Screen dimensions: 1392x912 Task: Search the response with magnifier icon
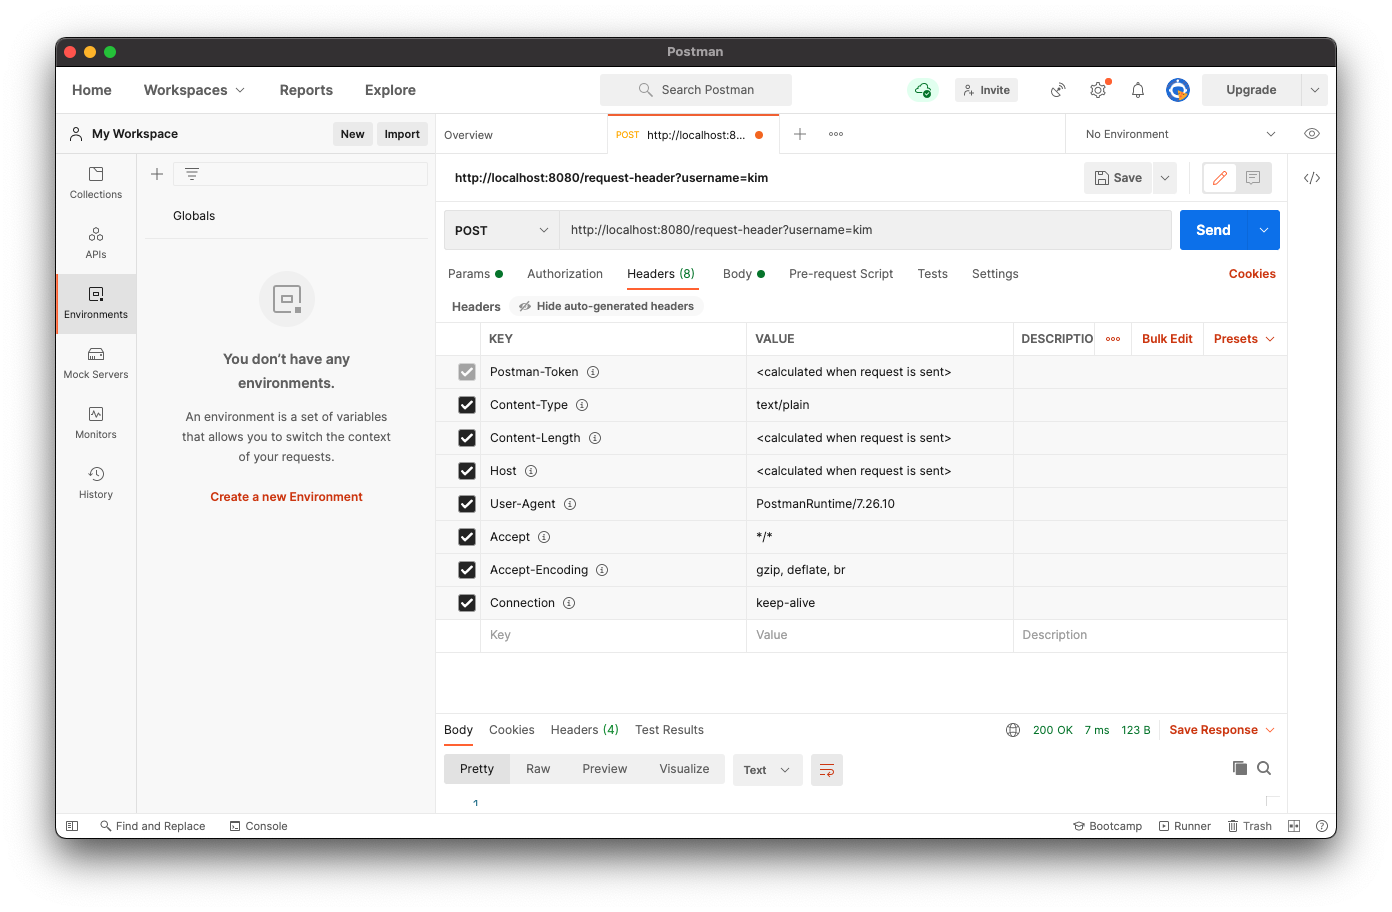coord(1264,768)
